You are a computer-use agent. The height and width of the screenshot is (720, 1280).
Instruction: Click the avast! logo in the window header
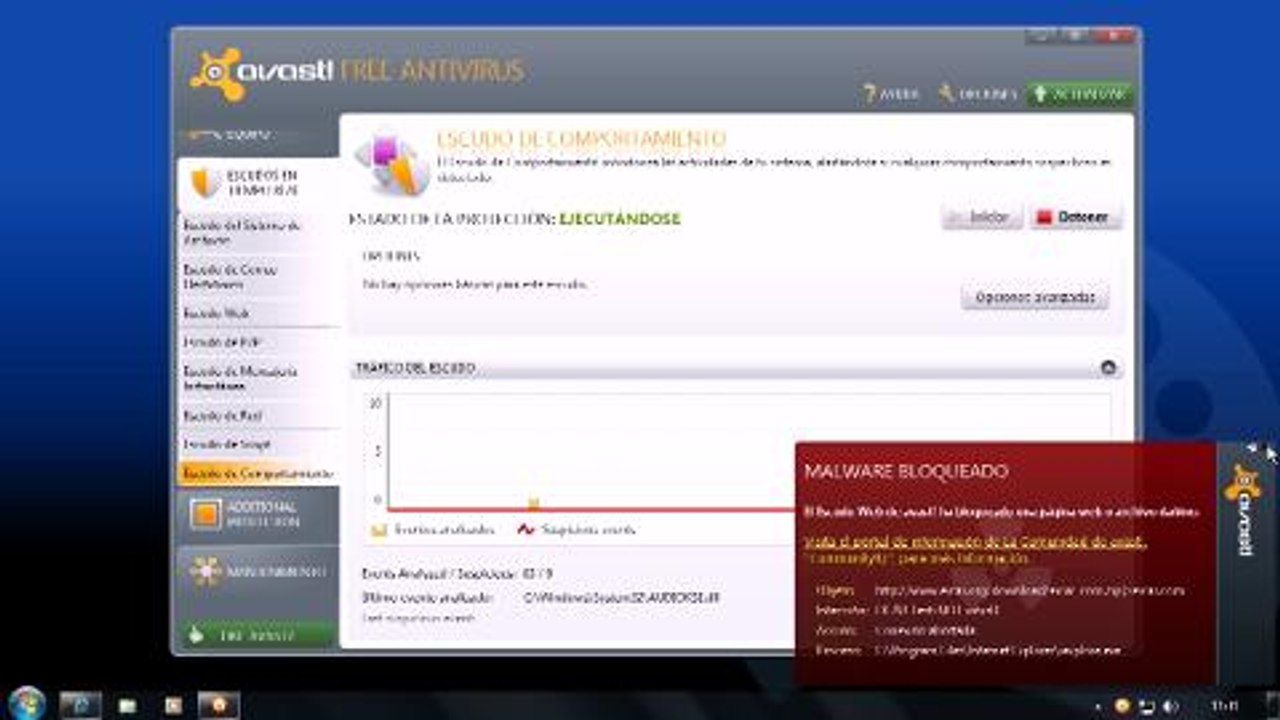[260, 73]
